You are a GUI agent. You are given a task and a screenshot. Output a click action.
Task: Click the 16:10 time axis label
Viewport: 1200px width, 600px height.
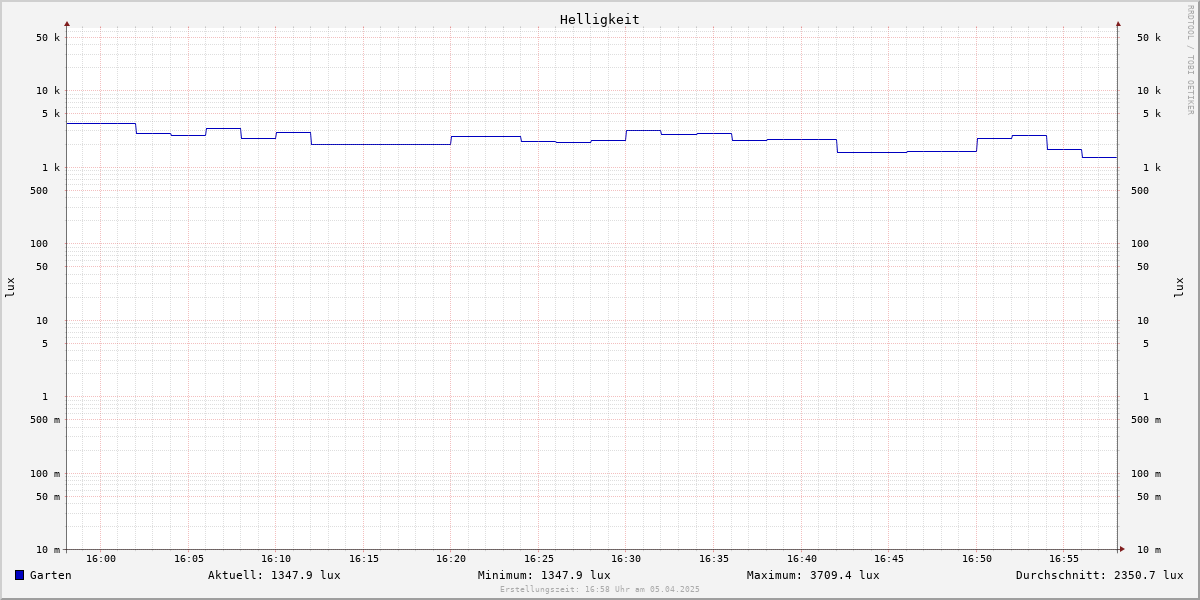(x=276, y=559)
